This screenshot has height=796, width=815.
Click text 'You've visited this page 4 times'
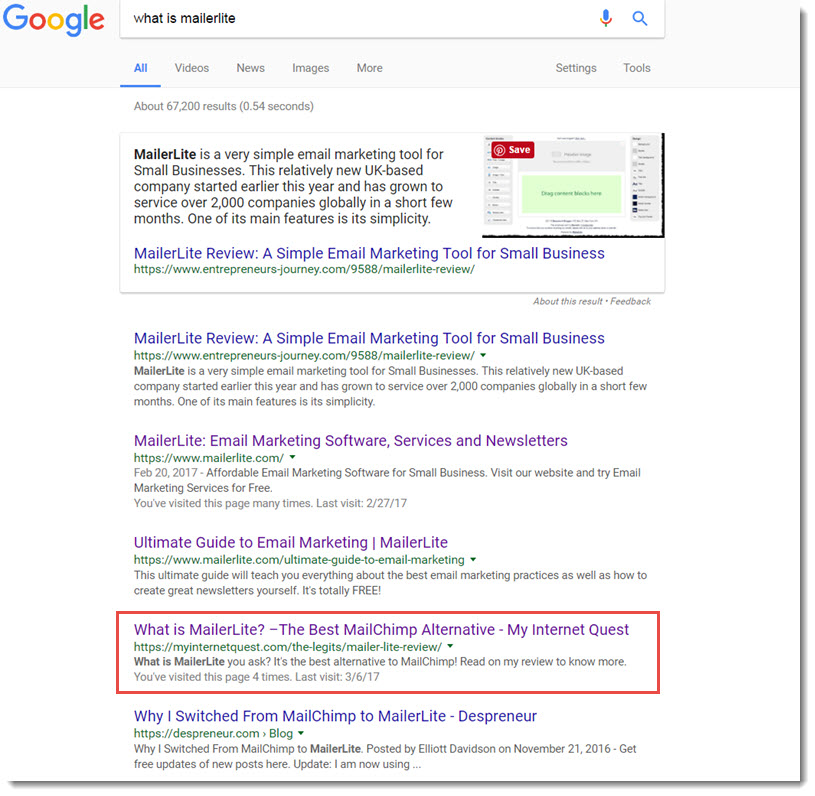tap(213, 677)
